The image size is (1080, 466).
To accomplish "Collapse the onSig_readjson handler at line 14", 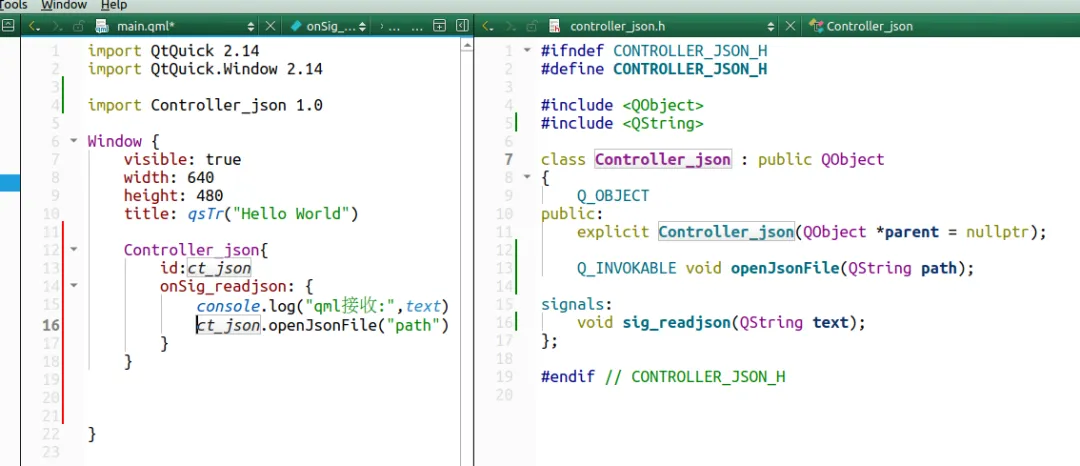I will point(74,285).
